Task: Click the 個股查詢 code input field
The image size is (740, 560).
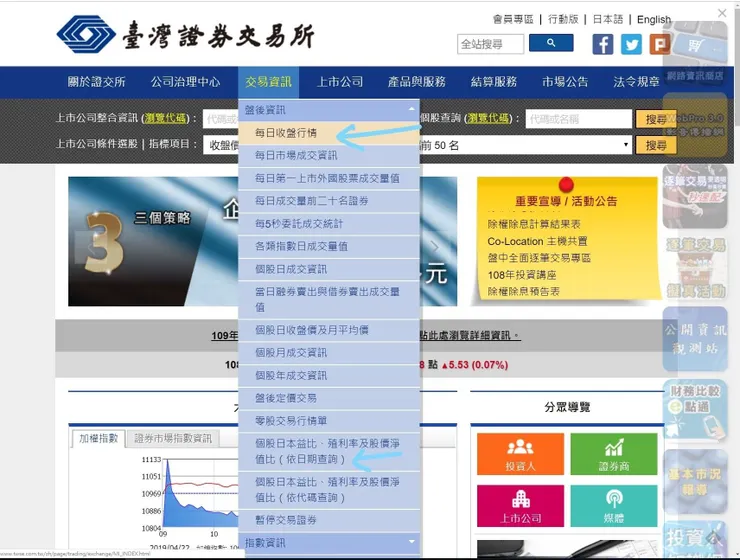Action: coord(579,119)
